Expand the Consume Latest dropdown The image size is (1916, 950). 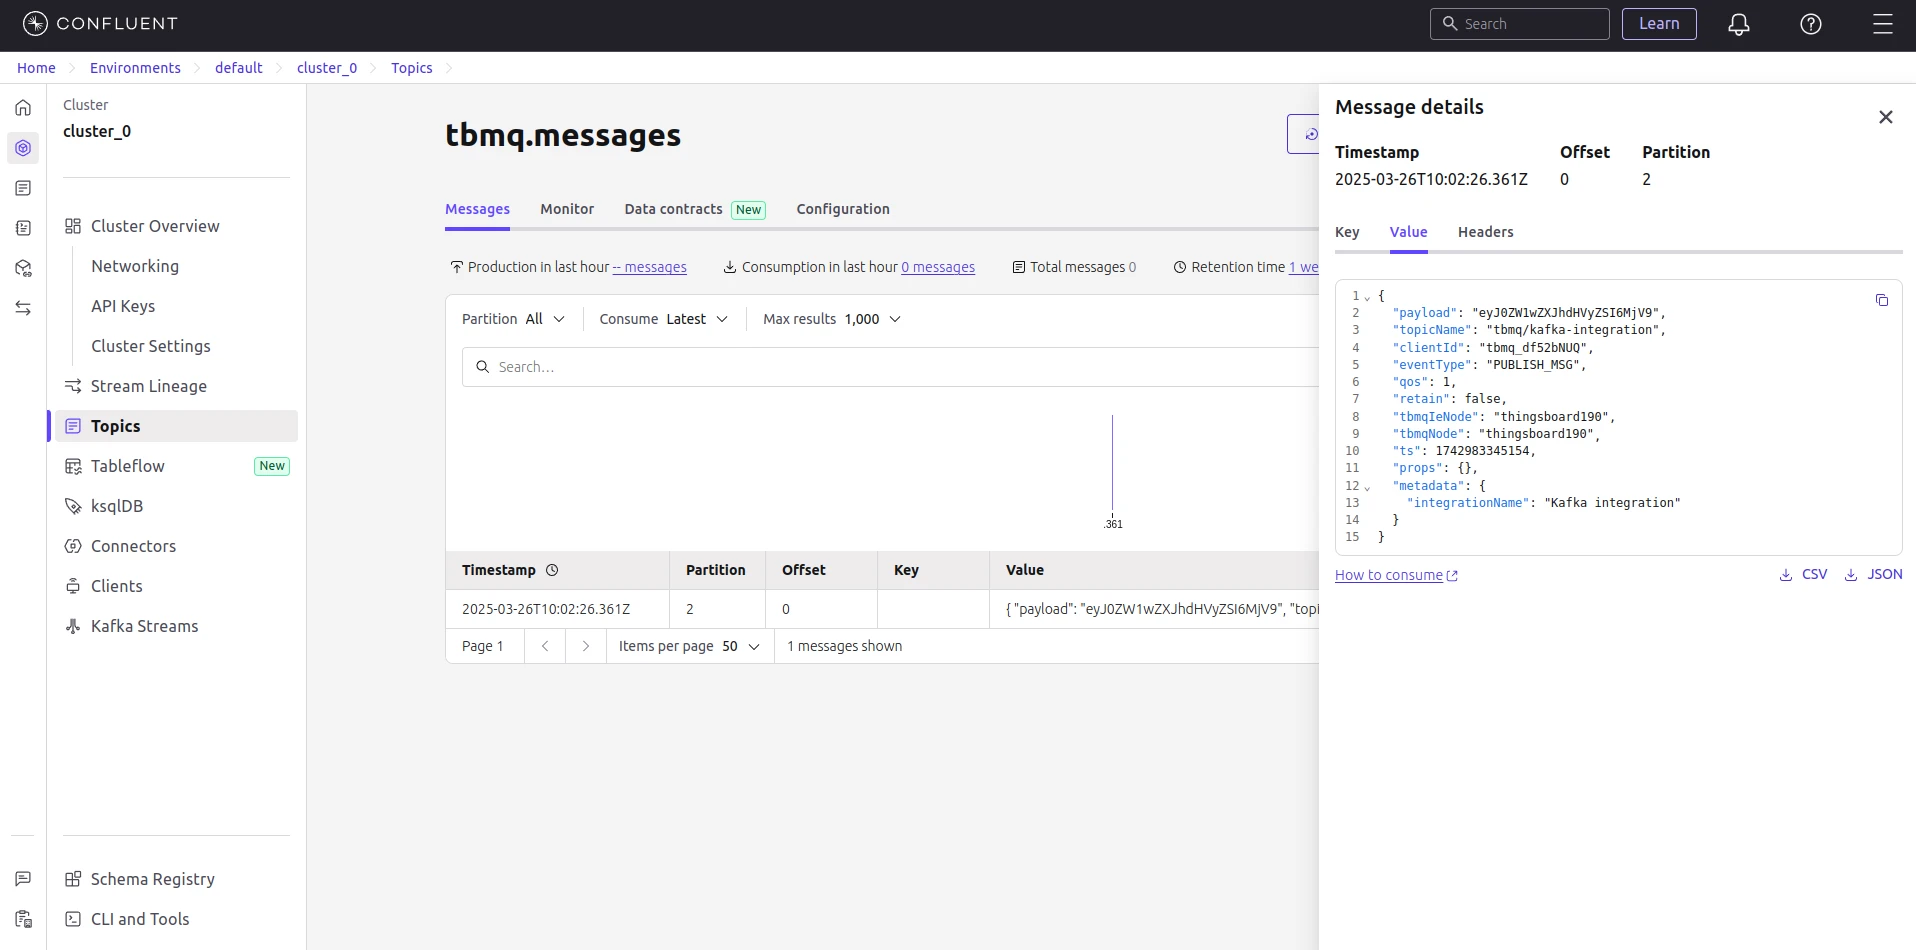coord(663,319)
